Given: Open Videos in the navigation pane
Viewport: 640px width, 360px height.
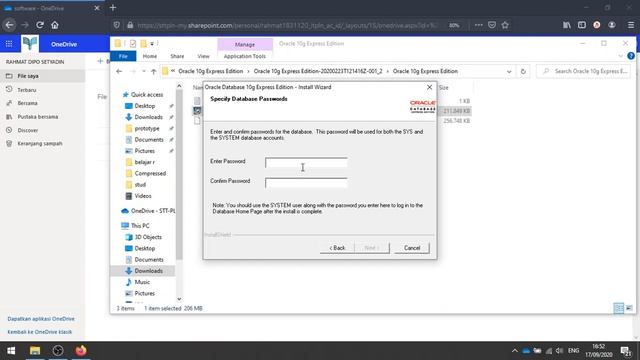Looking at the screenshot, I should [143, 196].
